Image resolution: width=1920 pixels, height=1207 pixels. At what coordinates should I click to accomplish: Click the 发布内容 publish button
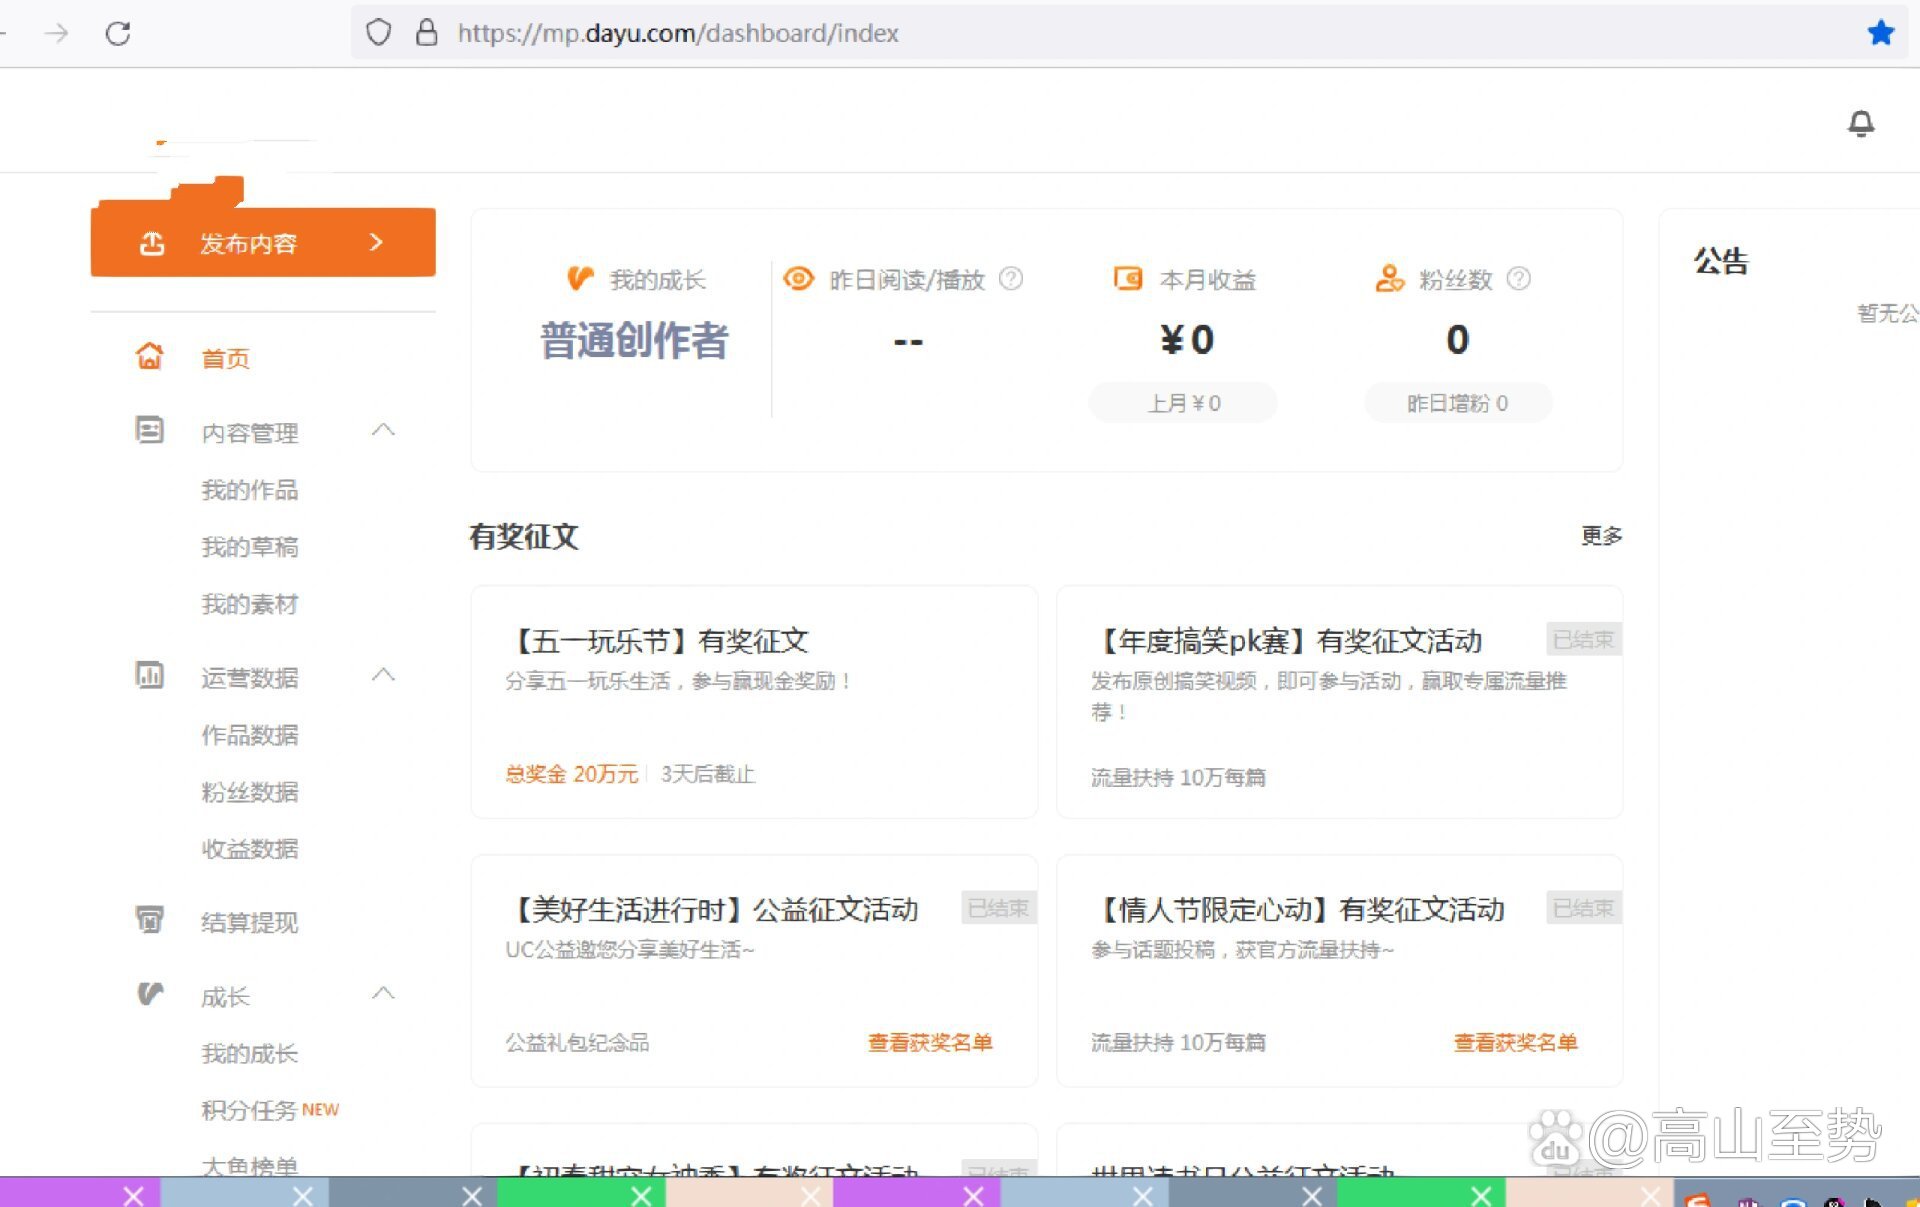point(263,242)
